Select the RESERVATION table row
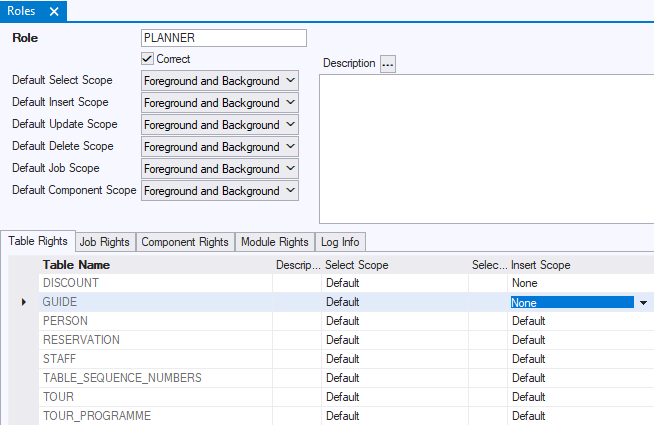Viewport: 654px width, 425px height. (x=81, y=340)
